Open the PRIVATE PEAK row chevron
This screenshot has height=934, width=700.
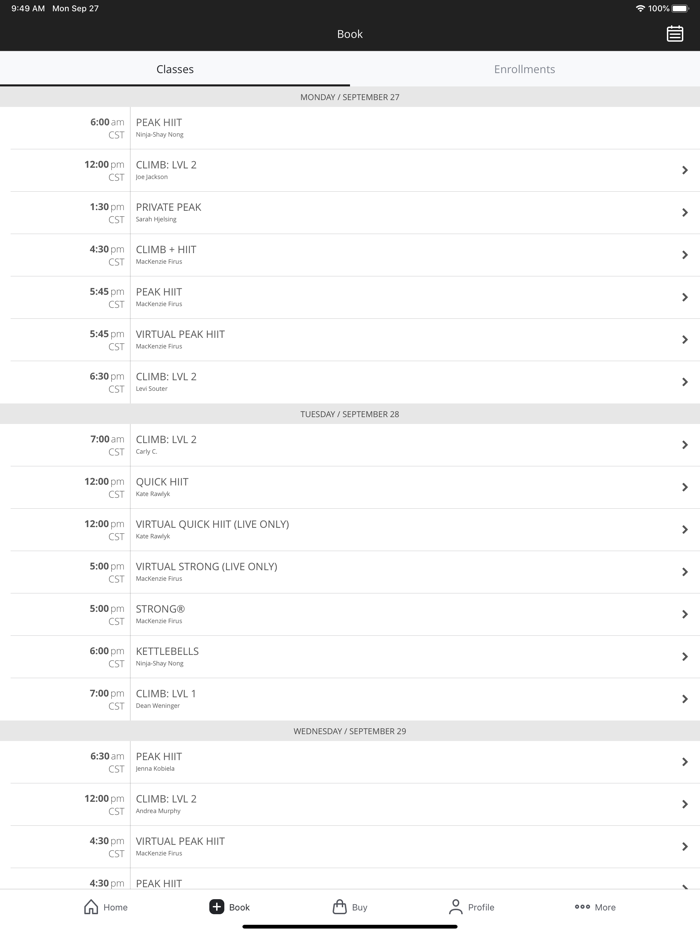click(685, 213)
